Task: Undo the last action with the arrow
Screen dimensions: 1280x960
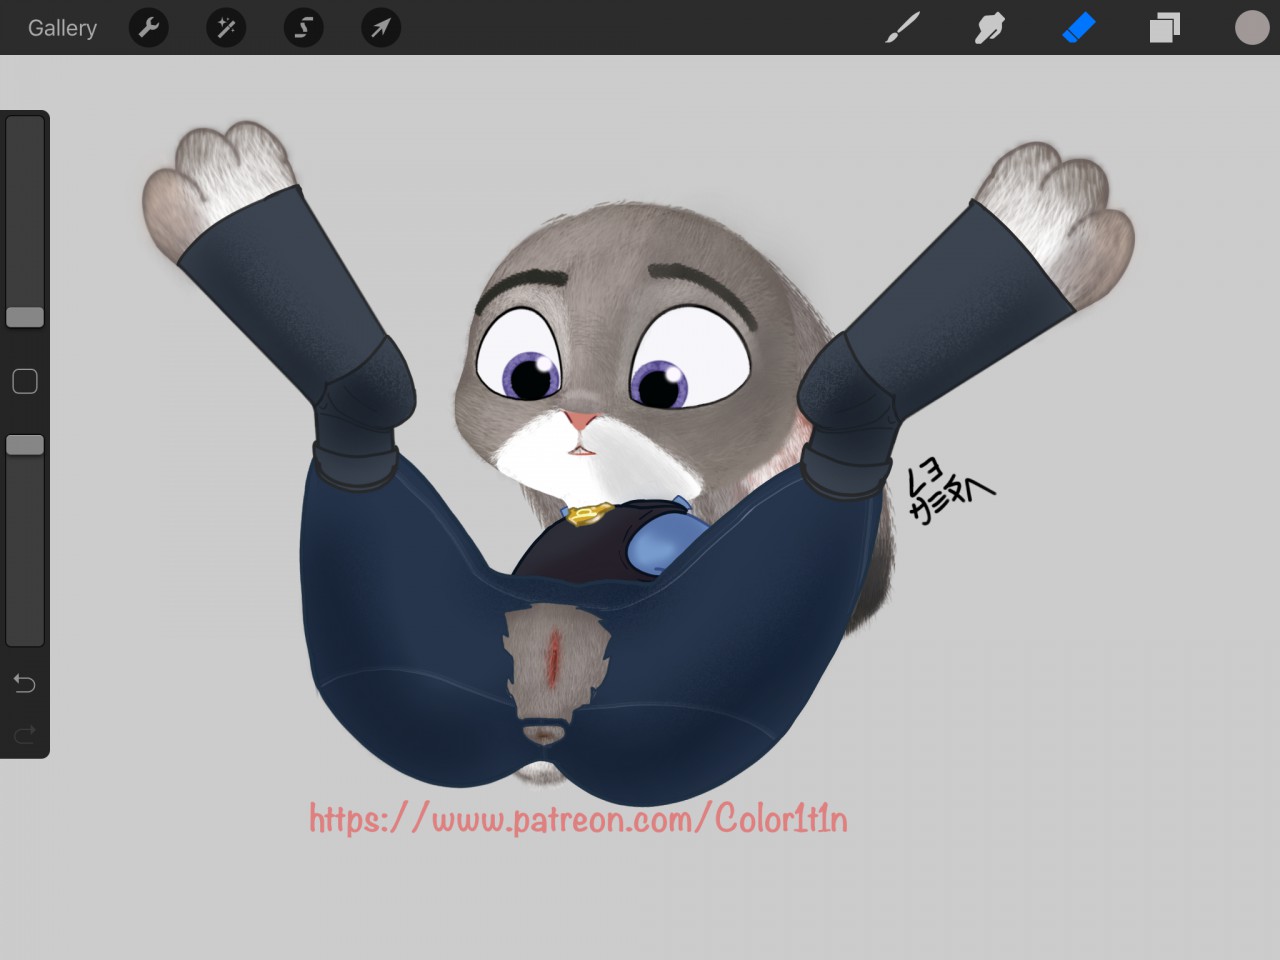Action: [25, 684]
